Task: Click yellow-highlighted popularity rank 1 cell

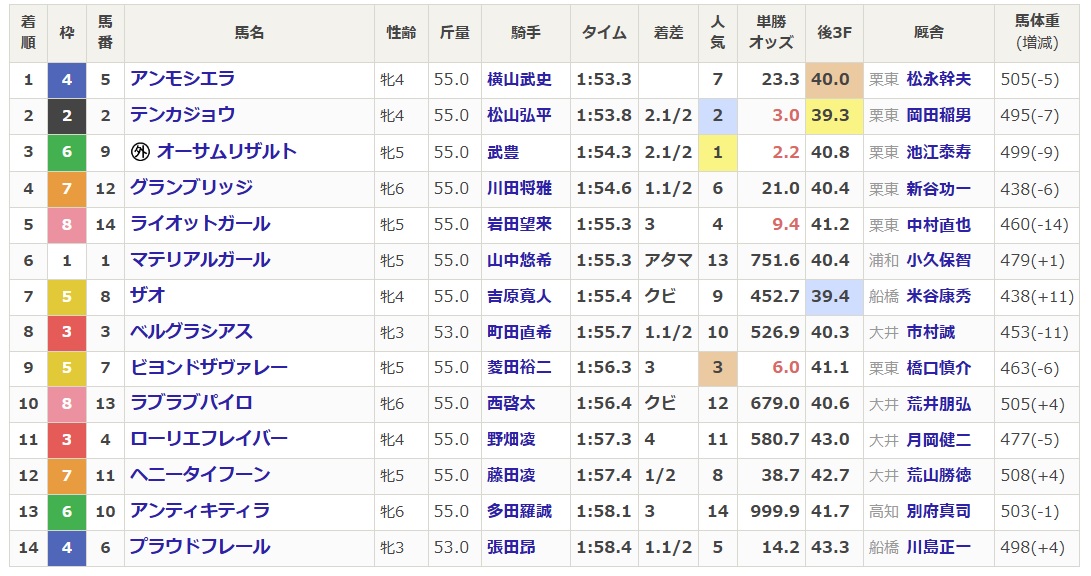Action: coord(717,152)
